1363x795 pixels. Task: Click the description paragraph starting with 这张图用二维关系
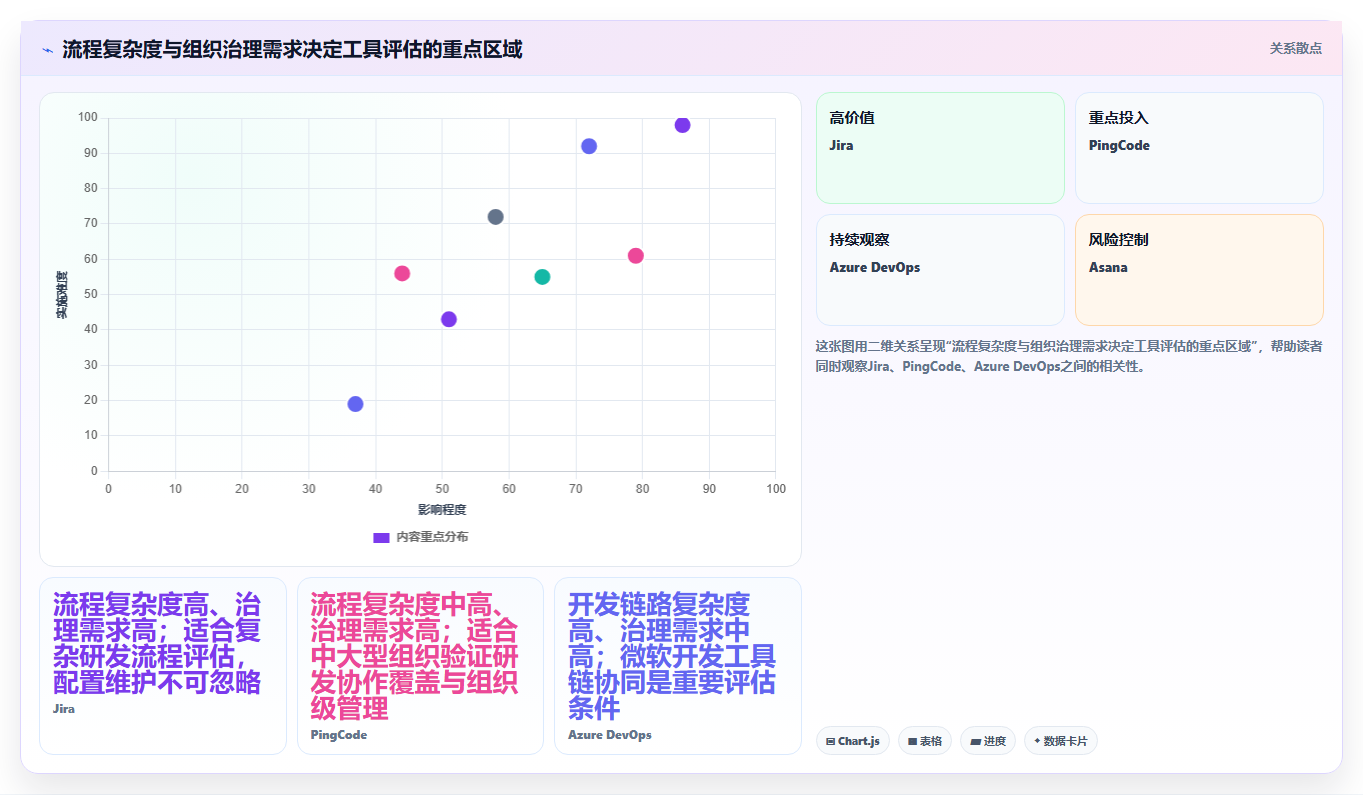point(1069,356)
